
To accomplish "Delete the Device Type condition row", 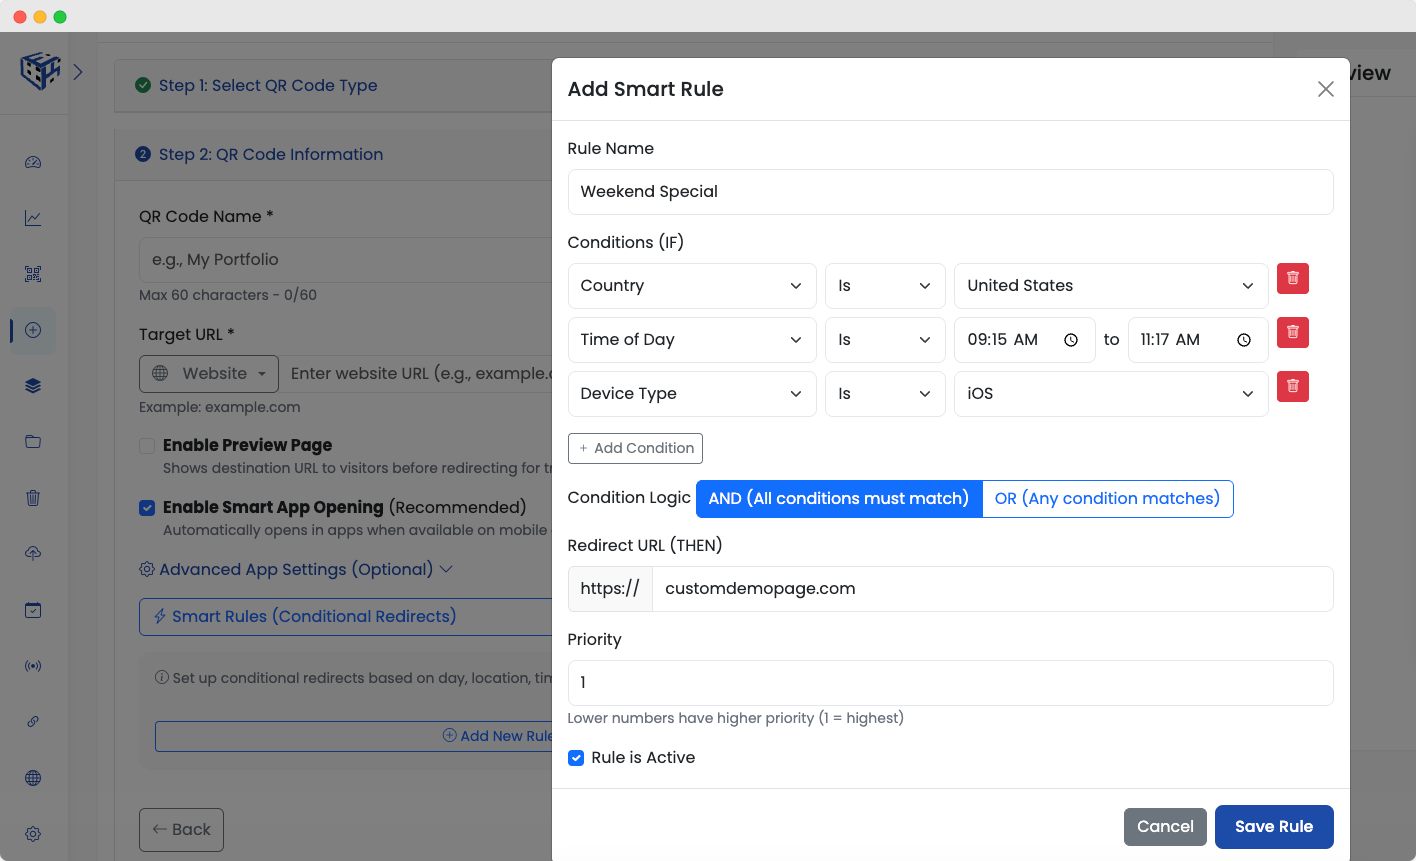I will pyautogui.click(x=1292, y=386).
